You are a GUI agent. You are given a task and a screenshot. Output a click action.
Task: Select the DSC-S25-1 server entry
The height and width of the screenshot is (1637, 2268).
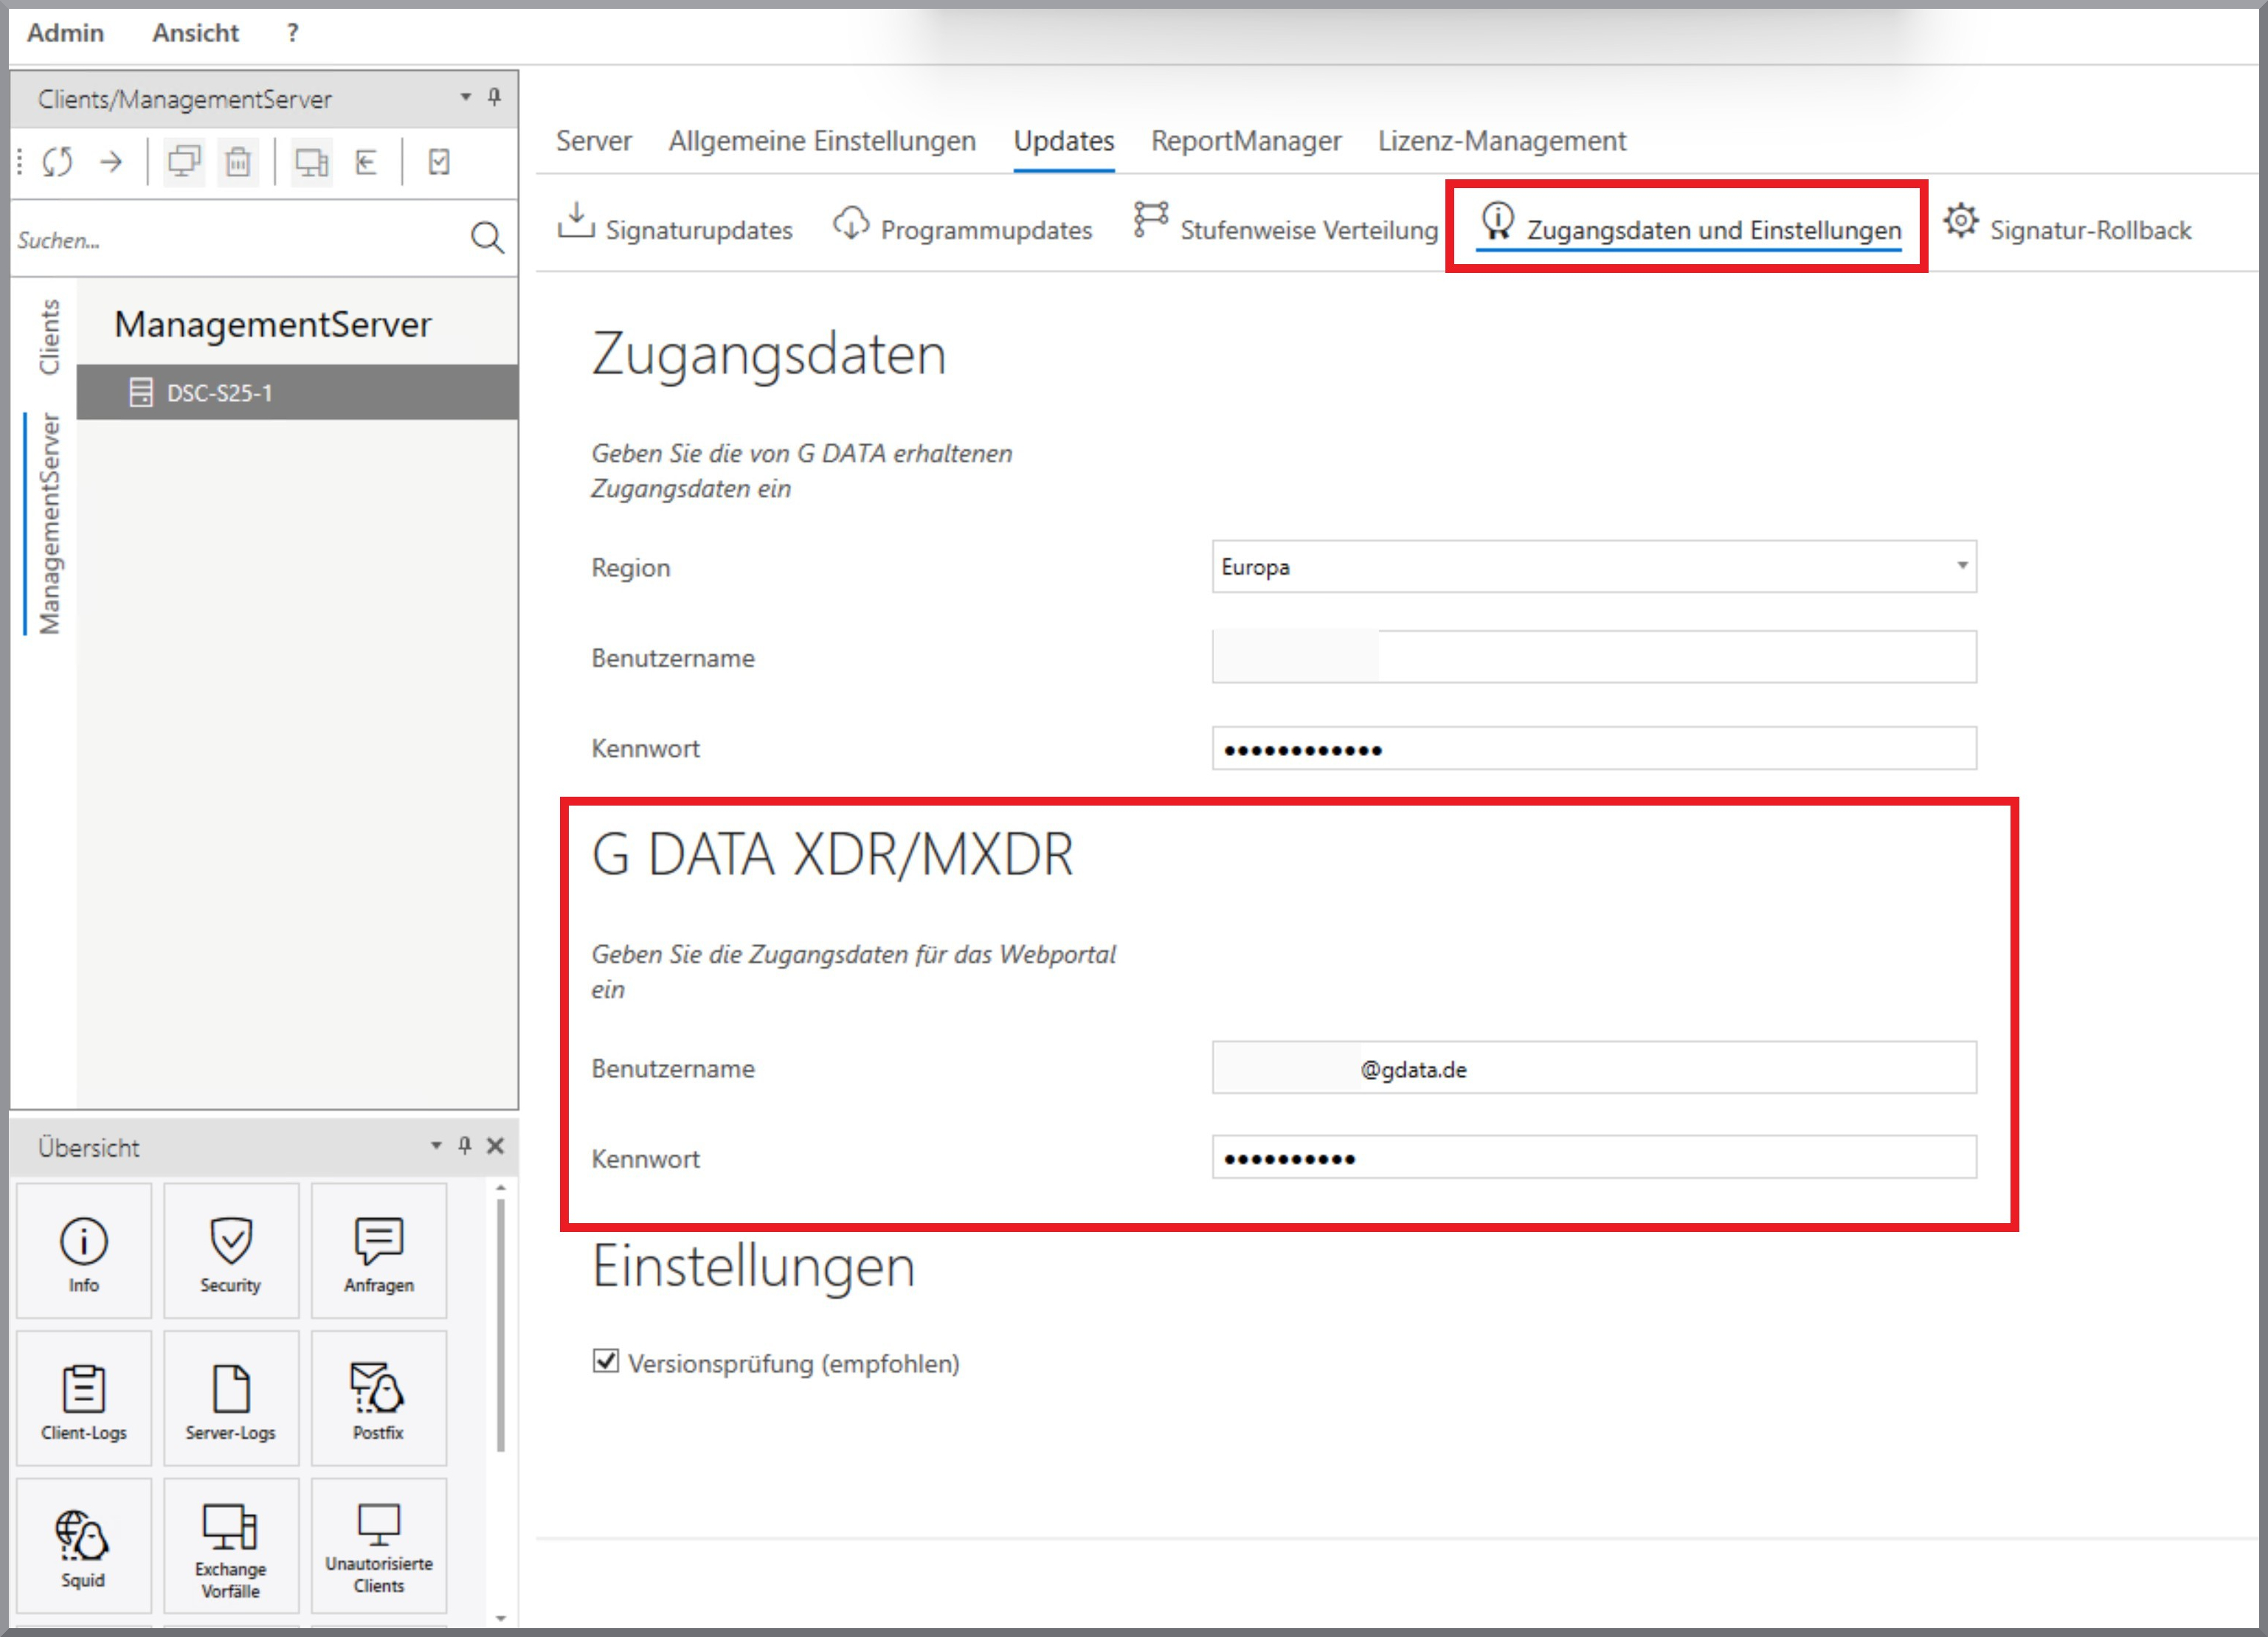pyautogui.click(x=297, y=392)
